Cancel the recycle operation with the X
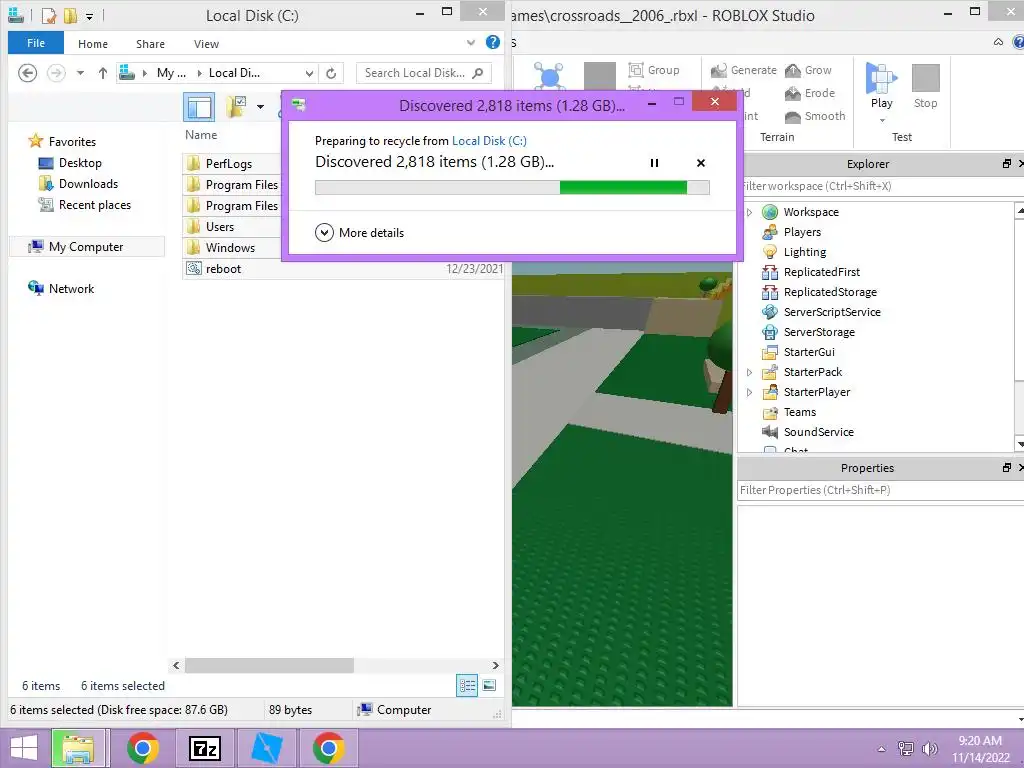This screenshot has width=1024, height=768. pyautogui.click(x=701, y=163)
